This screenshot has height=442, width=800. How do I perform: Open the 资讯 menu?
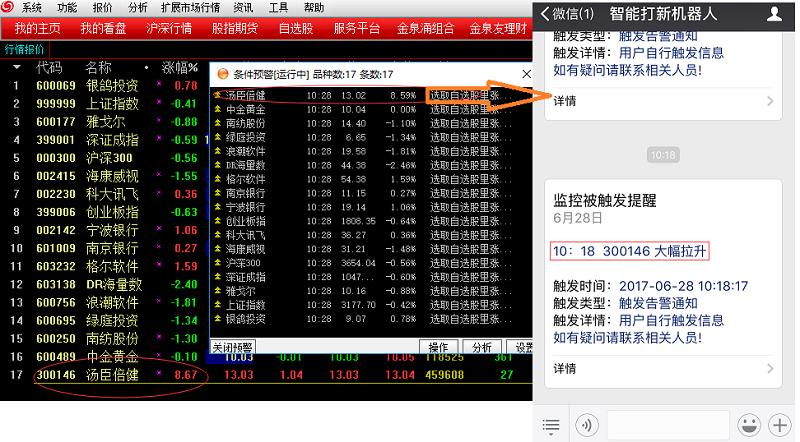point(243,8)
